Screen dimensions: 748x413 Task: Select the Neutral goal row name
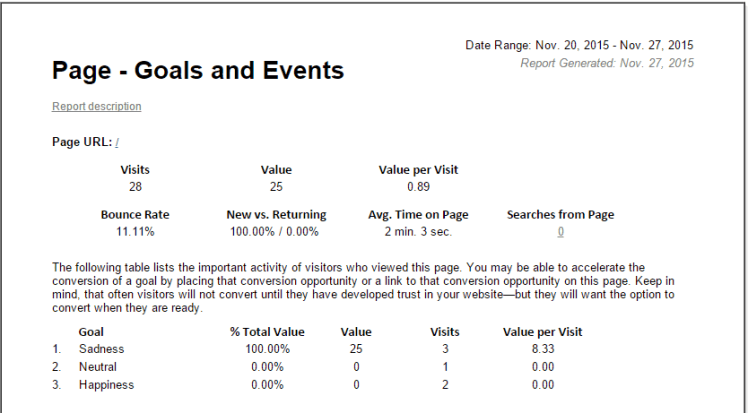98,367
